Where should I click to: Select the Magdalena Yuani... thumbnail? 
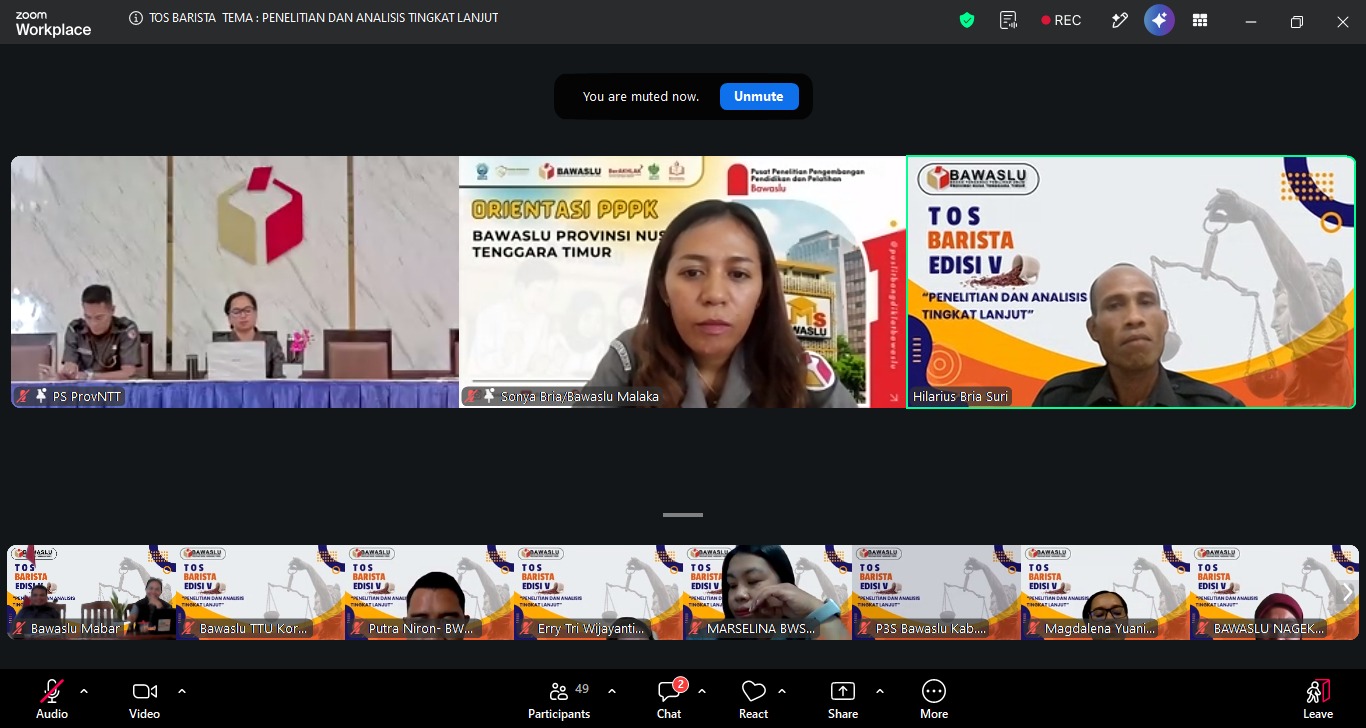click(1106, 592)
